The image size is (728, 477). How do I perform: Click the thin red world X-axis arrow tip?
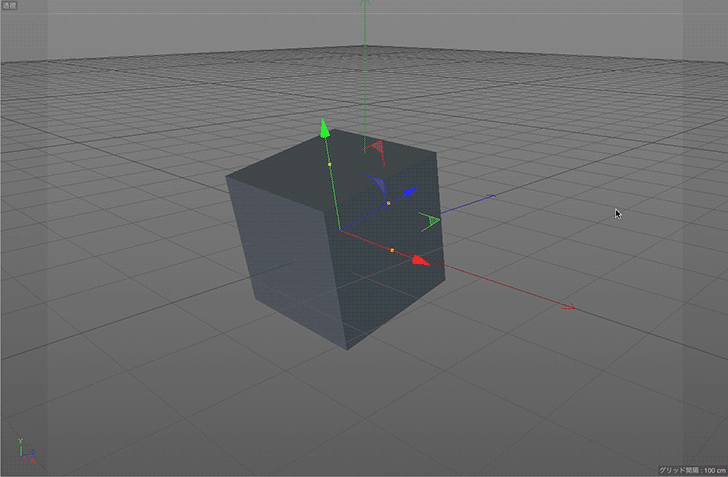(x=569, y=307)
